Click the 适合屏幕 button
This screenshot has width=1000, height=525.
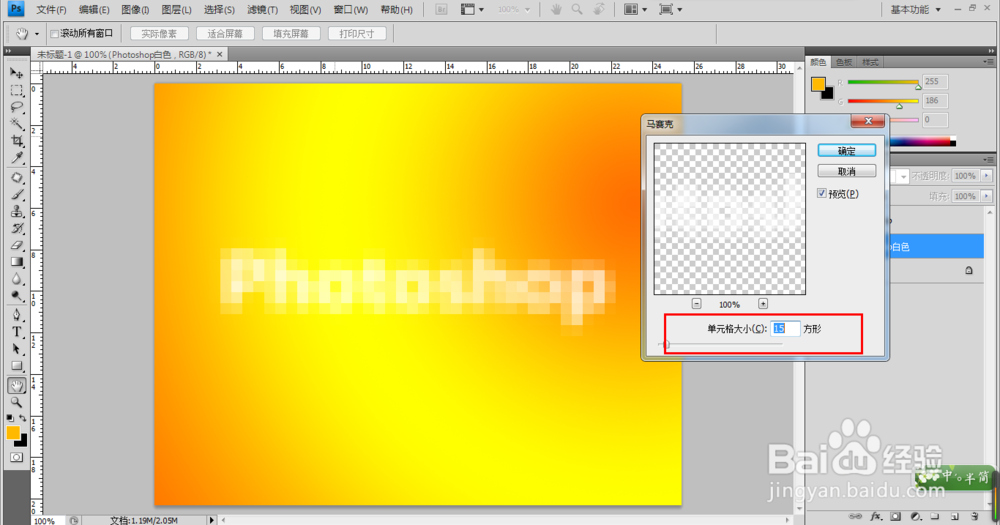(x=225, y=34)
